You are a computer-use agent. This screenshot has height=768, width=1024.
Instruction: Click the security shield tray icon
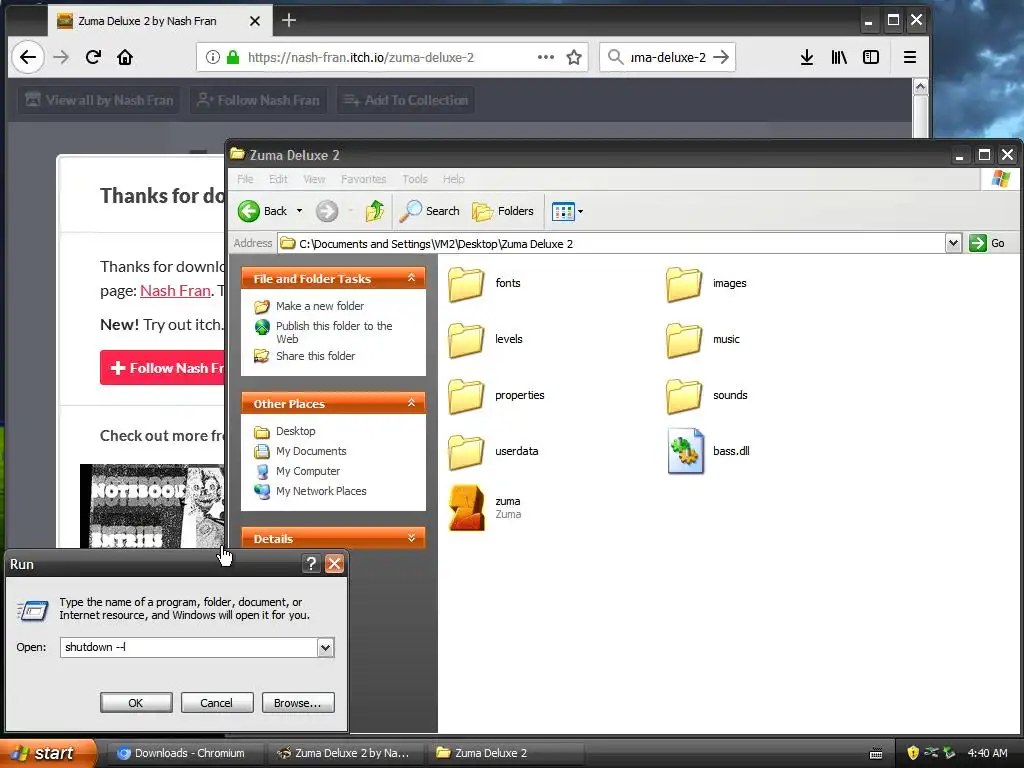point(913,753)
